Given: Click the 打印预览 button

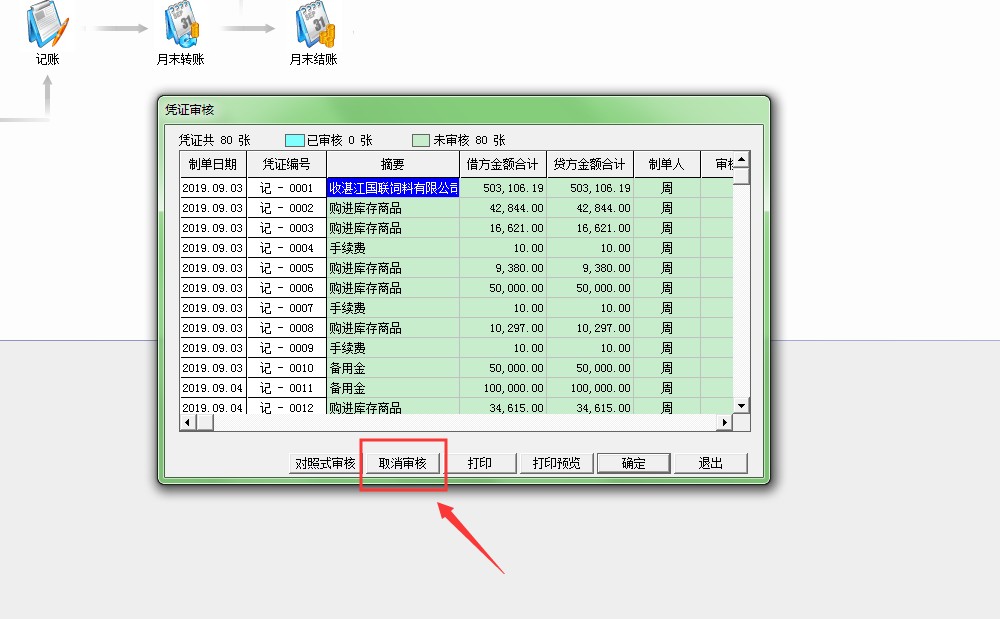Looking at the screenshot, I should [557, 463].
